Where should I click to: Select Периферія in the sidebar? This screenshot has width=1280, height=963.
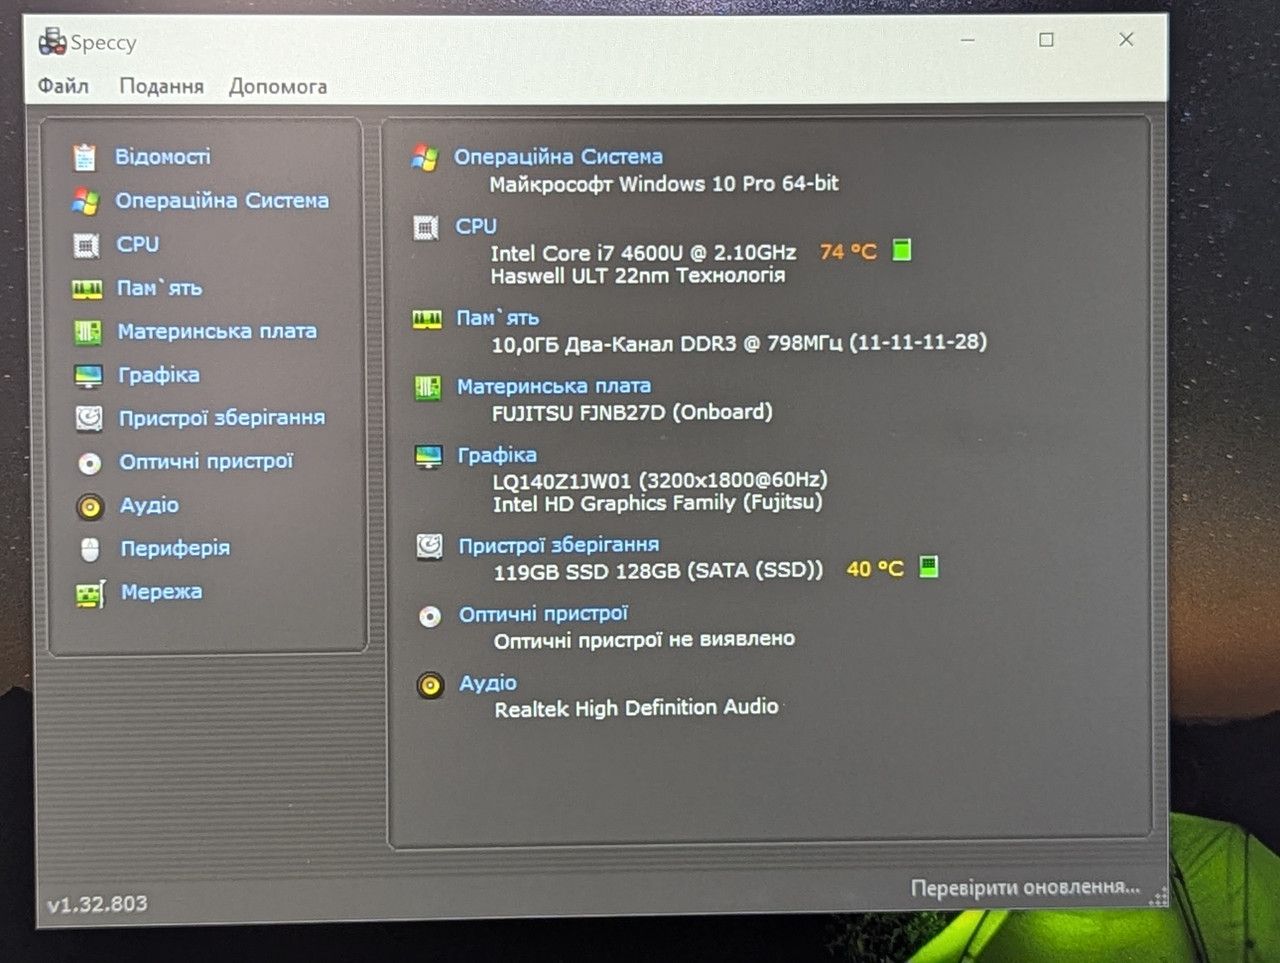[175, 548]
